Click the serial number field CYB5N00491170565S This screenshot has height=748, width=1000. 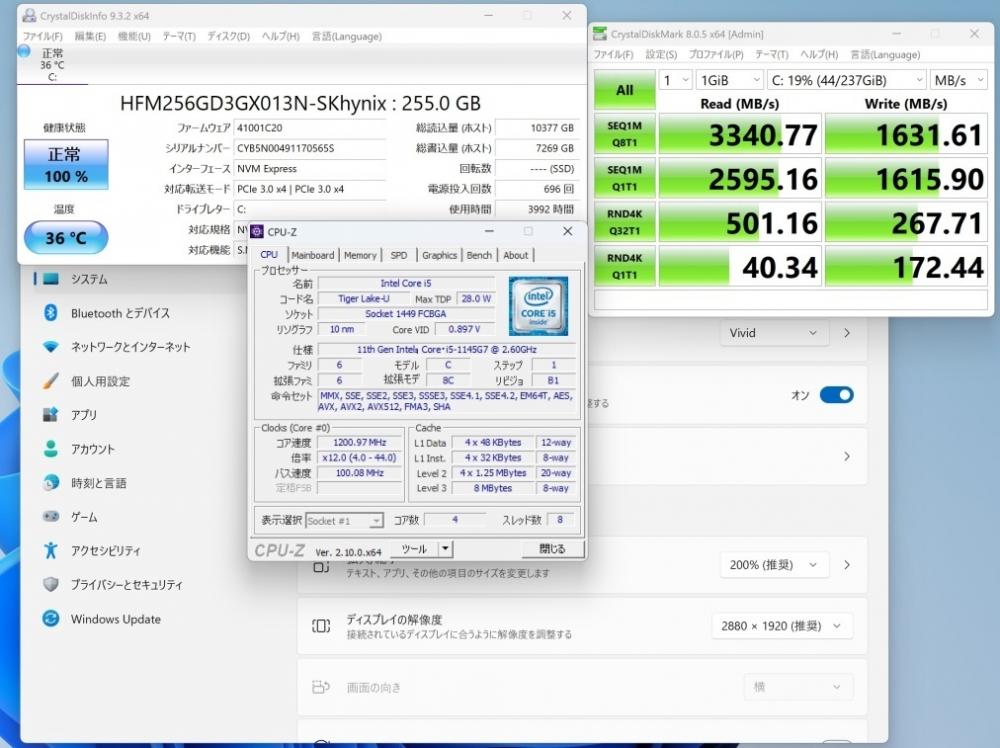click(309, 148)
